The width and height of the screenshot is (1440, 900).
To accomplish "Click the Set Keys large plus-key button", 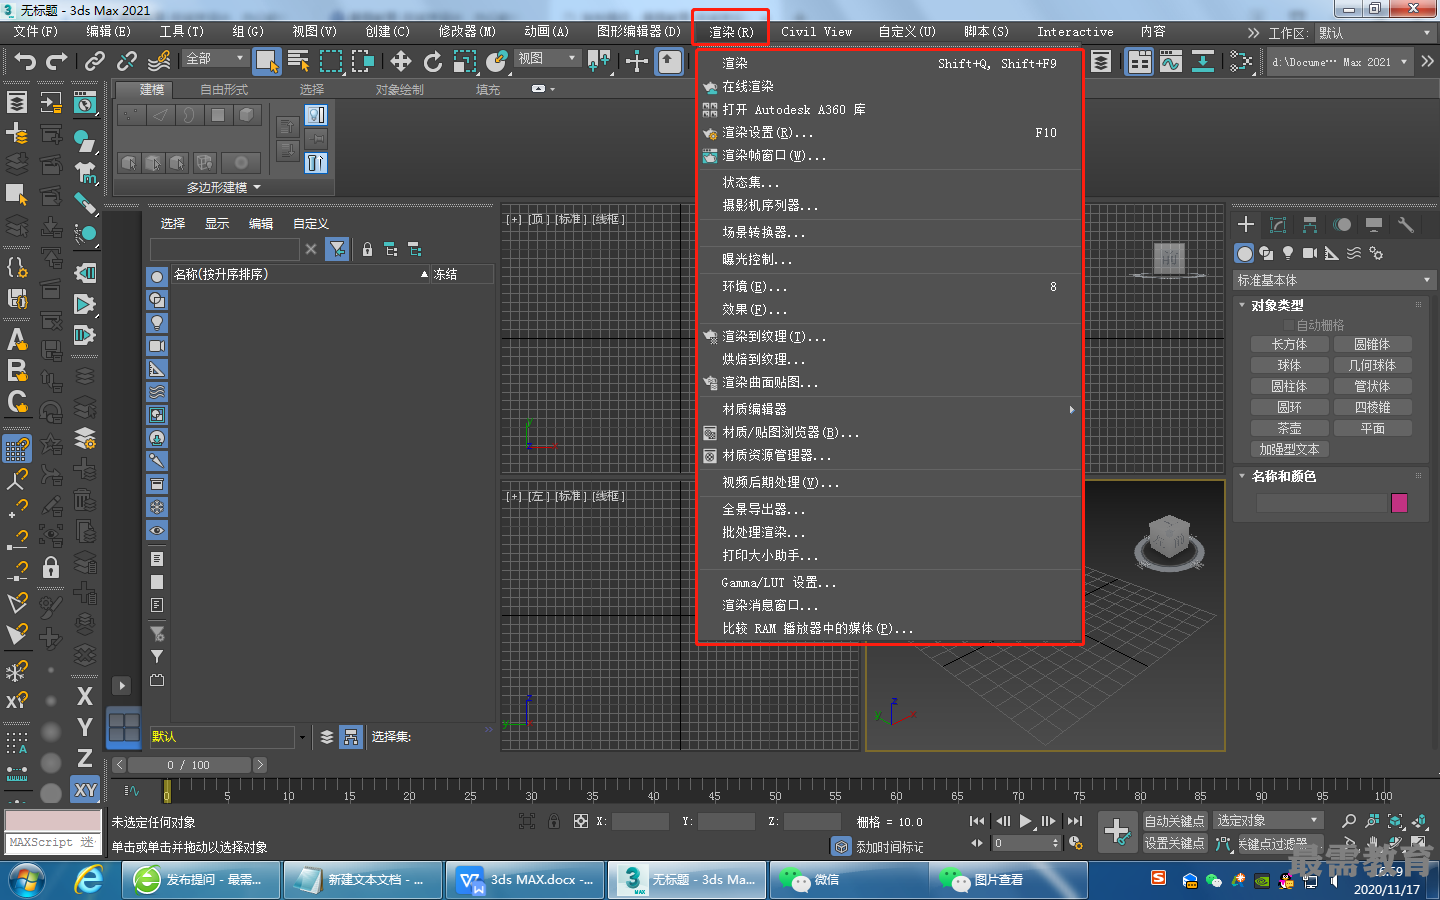I will pos(1117,831).
